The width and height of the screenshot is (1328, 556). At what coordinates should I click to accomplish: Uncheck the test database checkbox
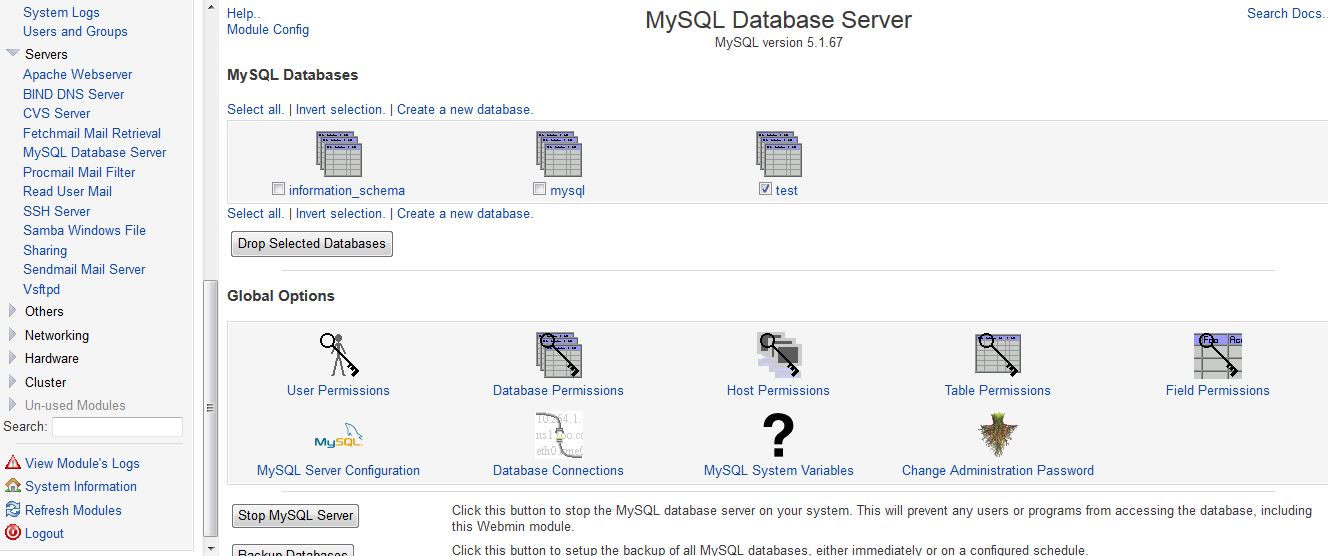(766, 189)
